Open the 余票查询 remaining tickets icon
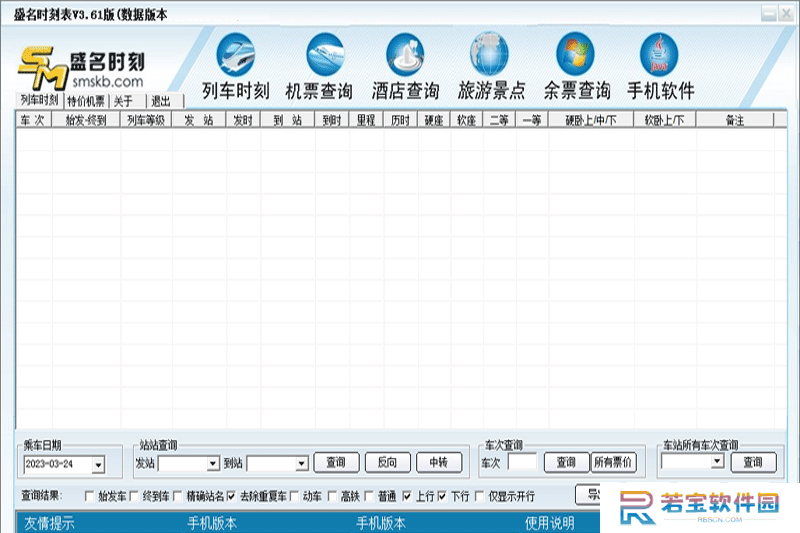This screenshot has width=800, height=533. 576,55
